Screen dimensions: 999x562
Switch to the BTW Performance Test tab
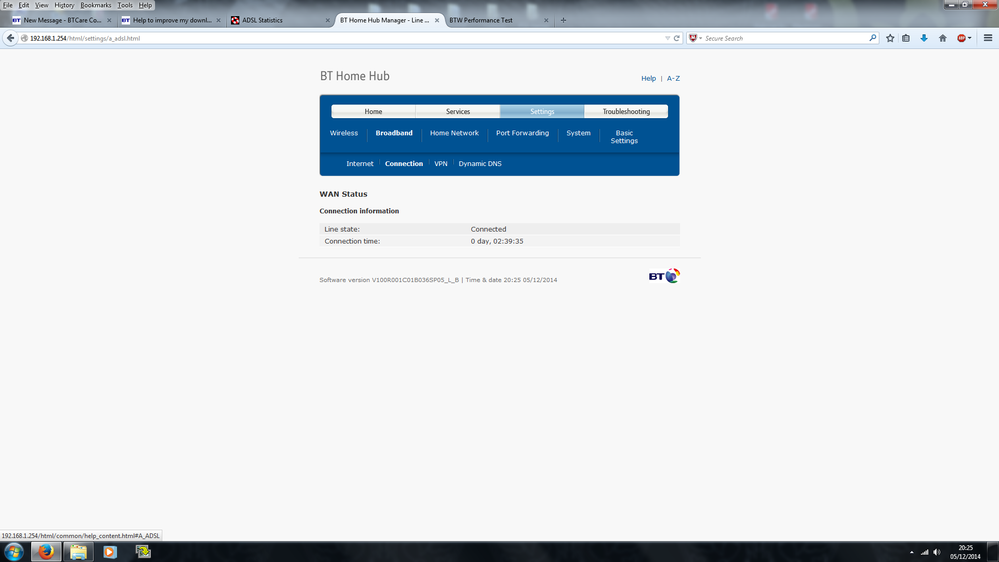click(x=499, y=20)
